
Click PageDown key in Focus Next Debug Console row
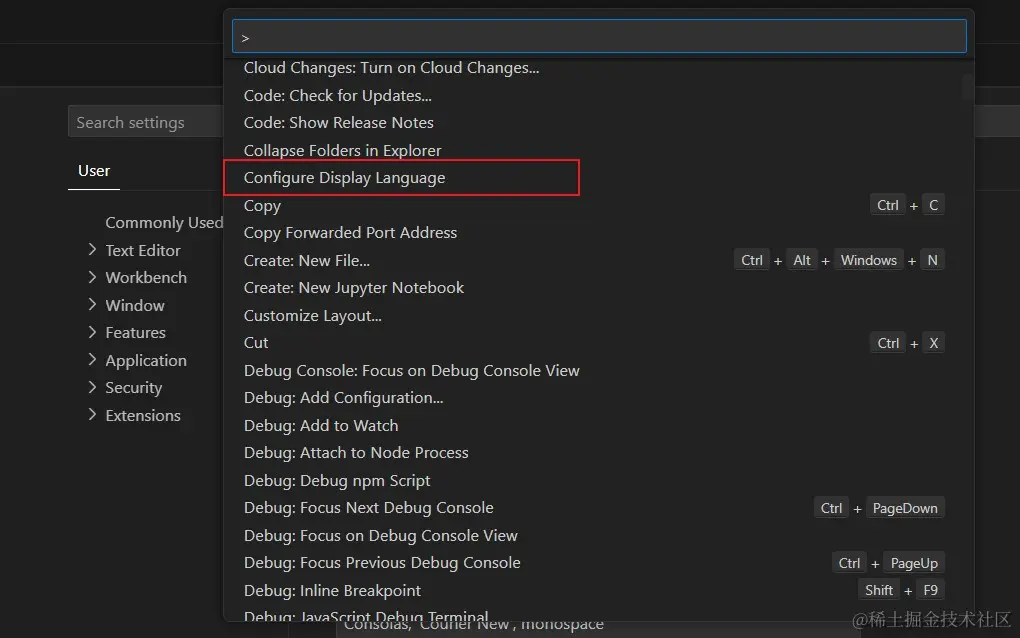click(x=905, y=508)
